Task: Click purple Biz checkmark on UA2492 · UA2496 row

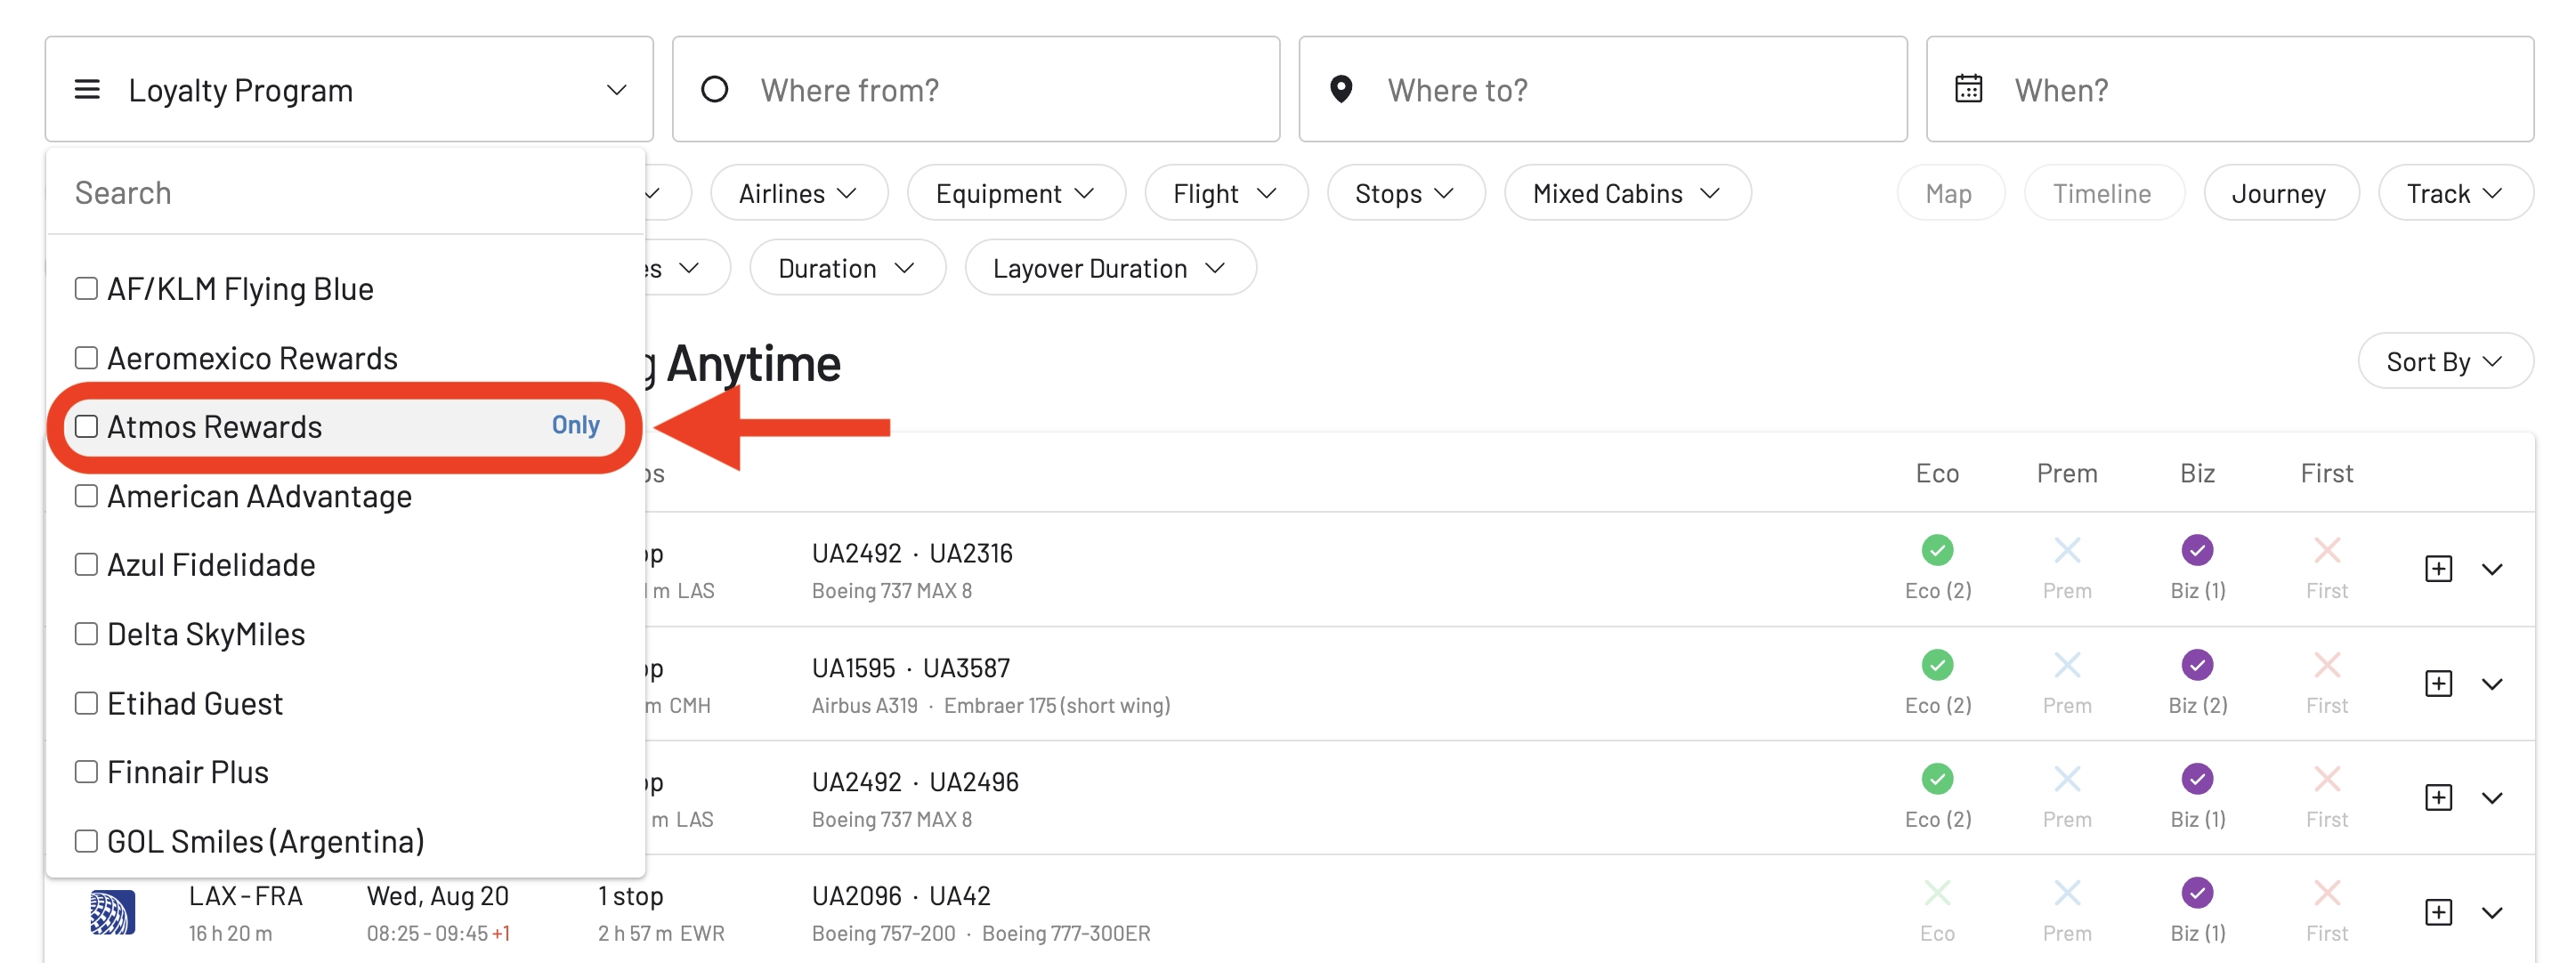Action: coord(2197,779)
